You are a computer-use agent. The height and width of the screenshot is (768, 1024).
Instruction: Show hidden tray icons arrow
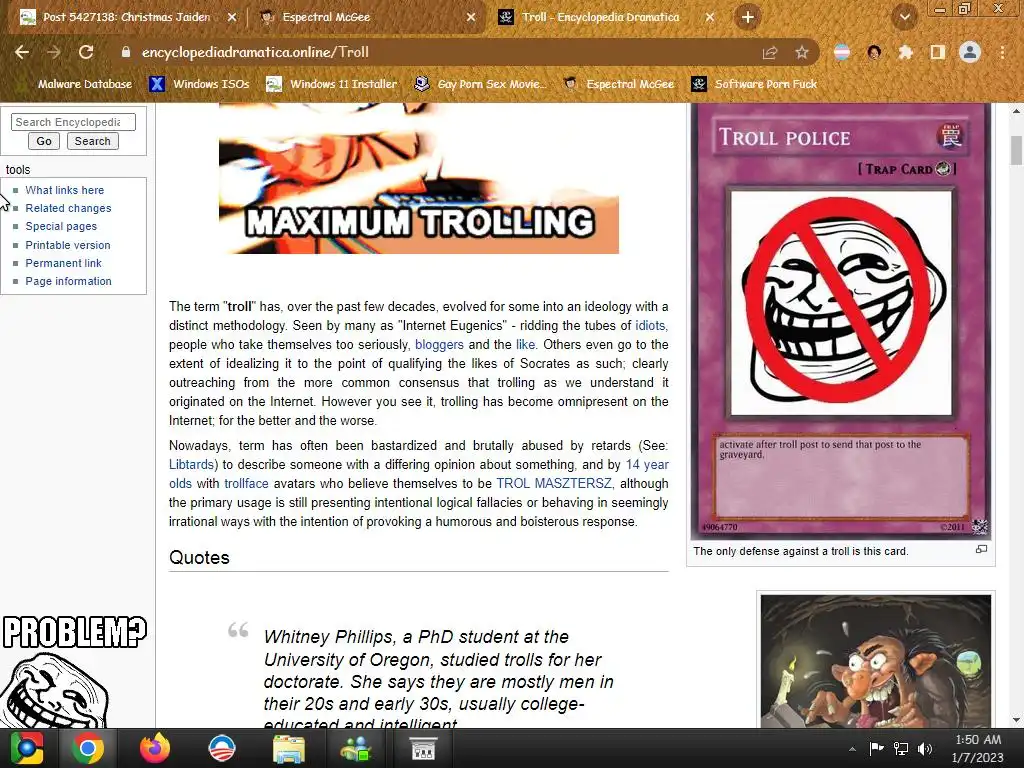[x=852, y=749]
